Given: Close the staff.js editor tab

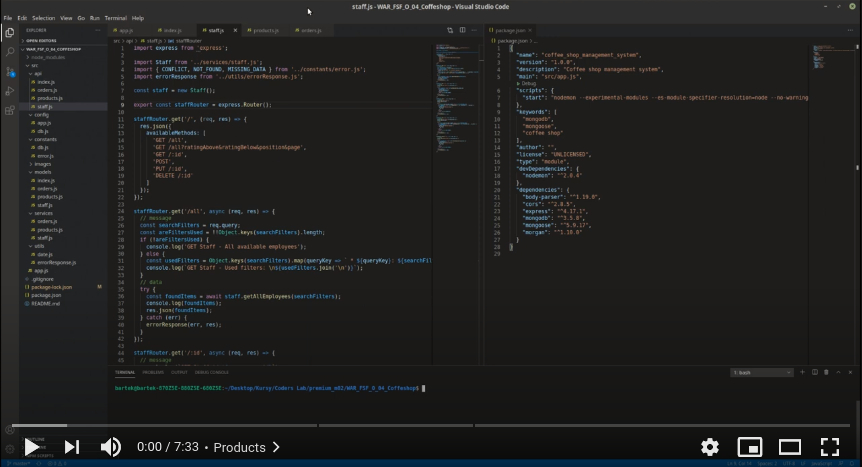Looking at the screenshot, I should point(235,30).
